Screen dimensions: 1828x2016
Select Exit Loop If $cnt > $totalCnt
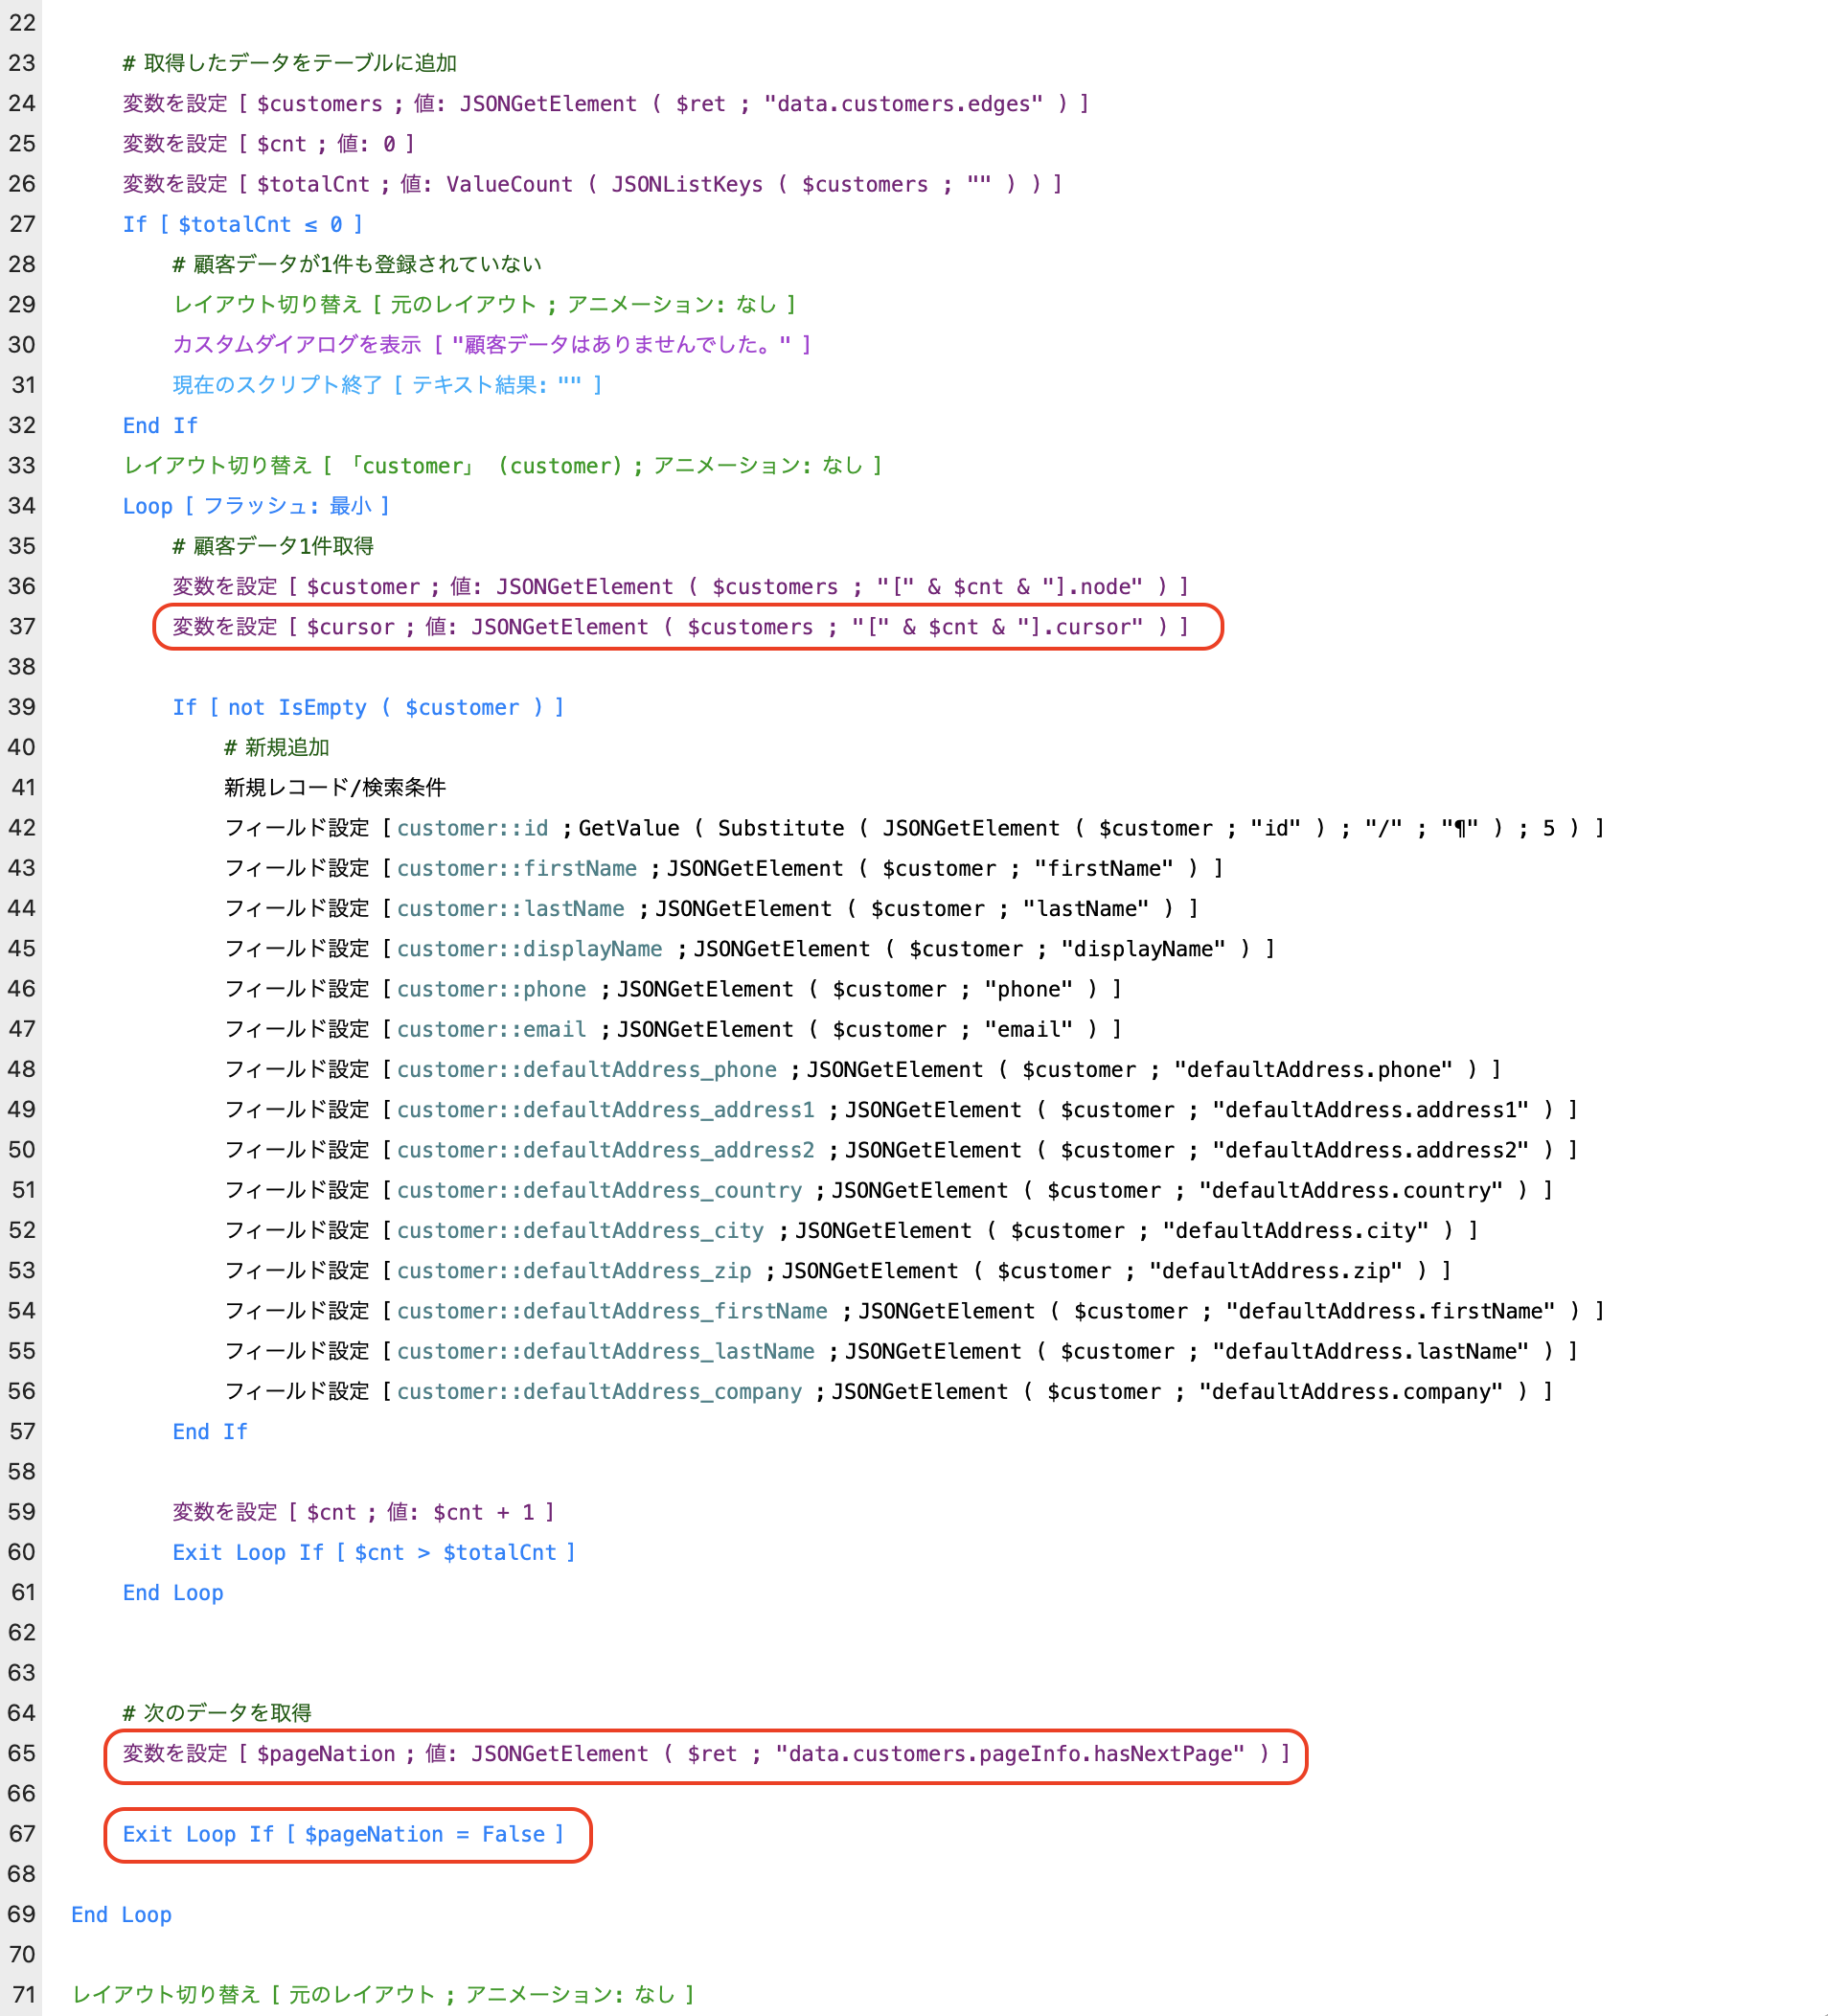(x=374, y=1552)
